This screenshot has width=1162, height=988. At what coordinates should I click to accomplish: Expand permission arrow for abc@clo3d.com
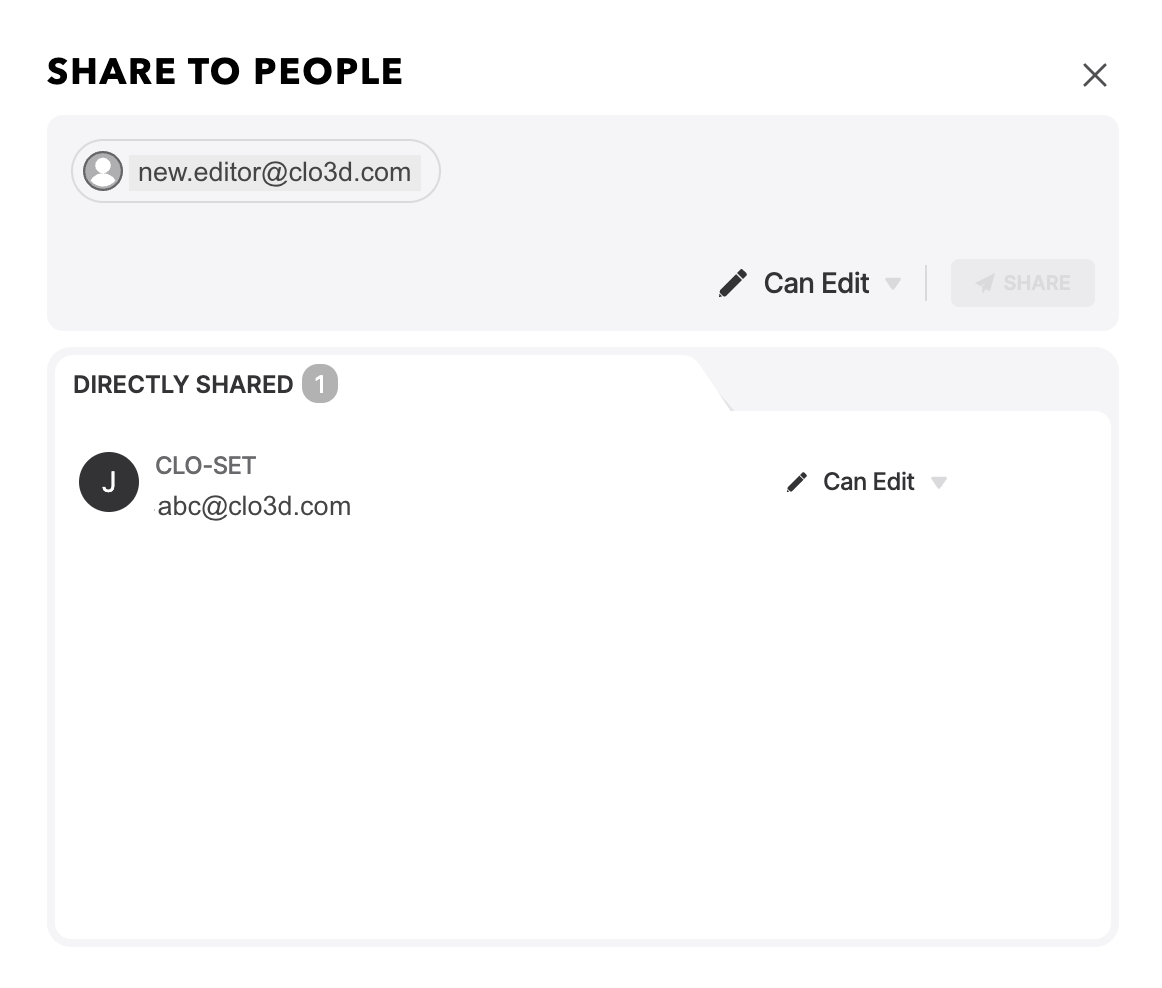pyautogui.click(x=939, y=483)
